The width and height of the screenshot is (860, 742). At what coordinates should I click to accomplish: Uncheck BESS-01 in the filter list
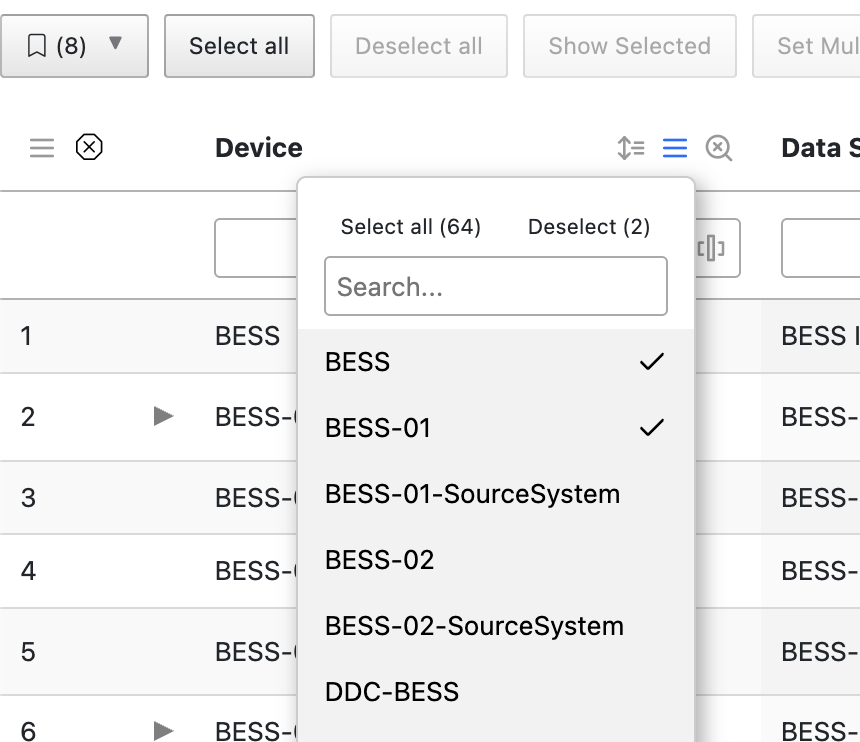pos(495,428)
